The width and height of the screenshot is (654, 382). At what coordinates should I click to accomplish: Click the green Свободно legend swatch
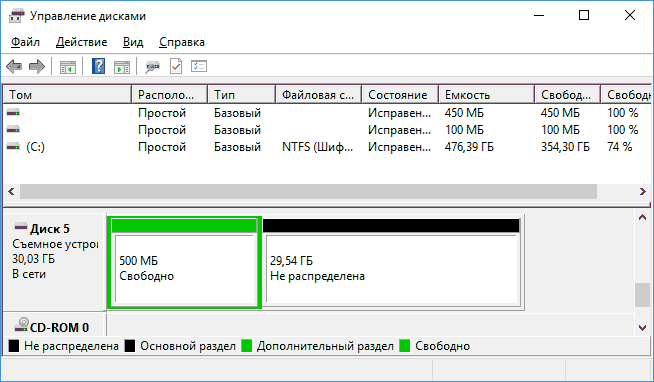pyautogui.click(x=405, y=346)
